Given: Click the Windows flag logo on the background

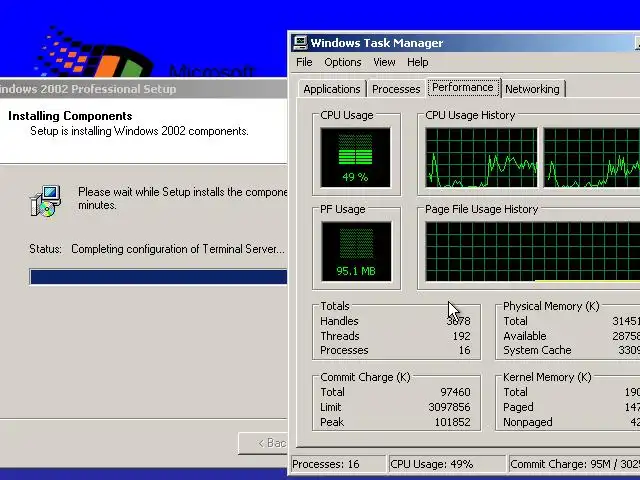Looking at the screenshot, I should pyautogui.click(x=94, y=52).
